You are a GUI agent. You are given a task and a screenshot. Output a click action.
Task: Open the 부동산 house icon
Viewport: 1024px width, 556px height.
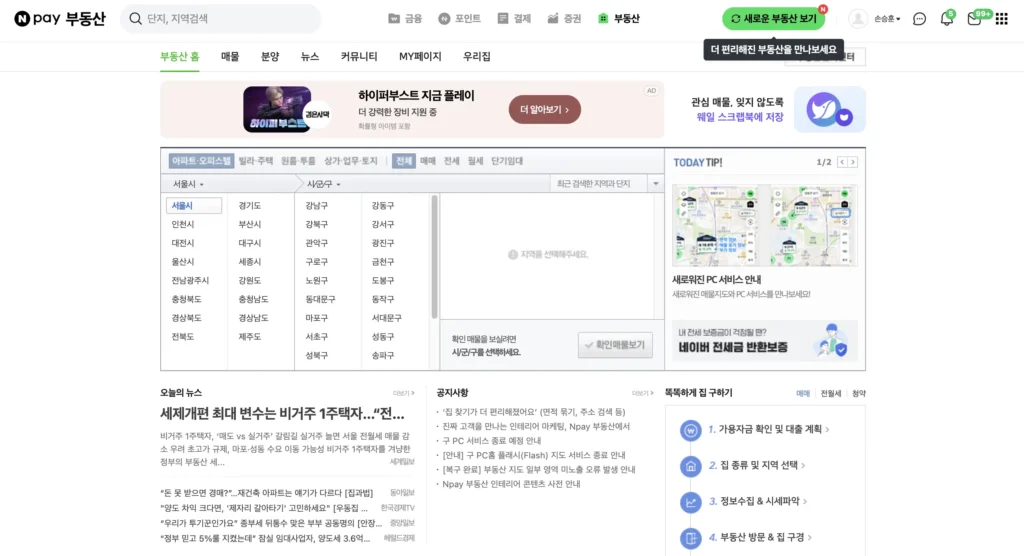point(603,18)
